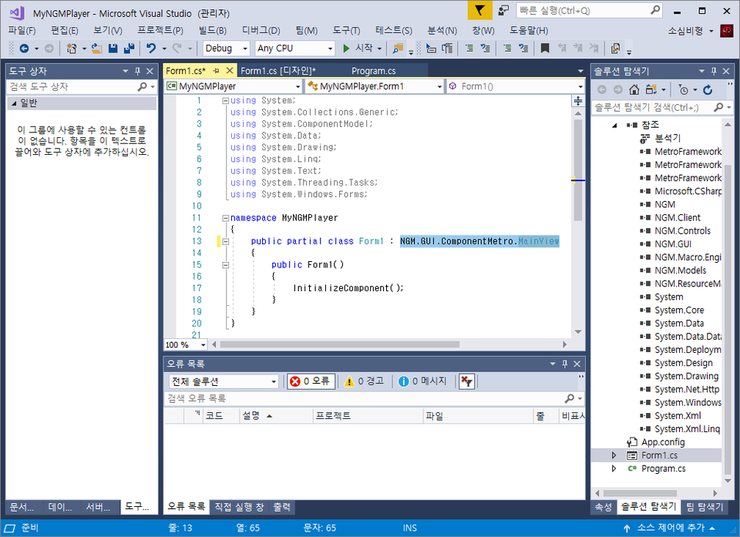
Task: Toggle the 0 메시지 messages filter
Action: (422, 381)
